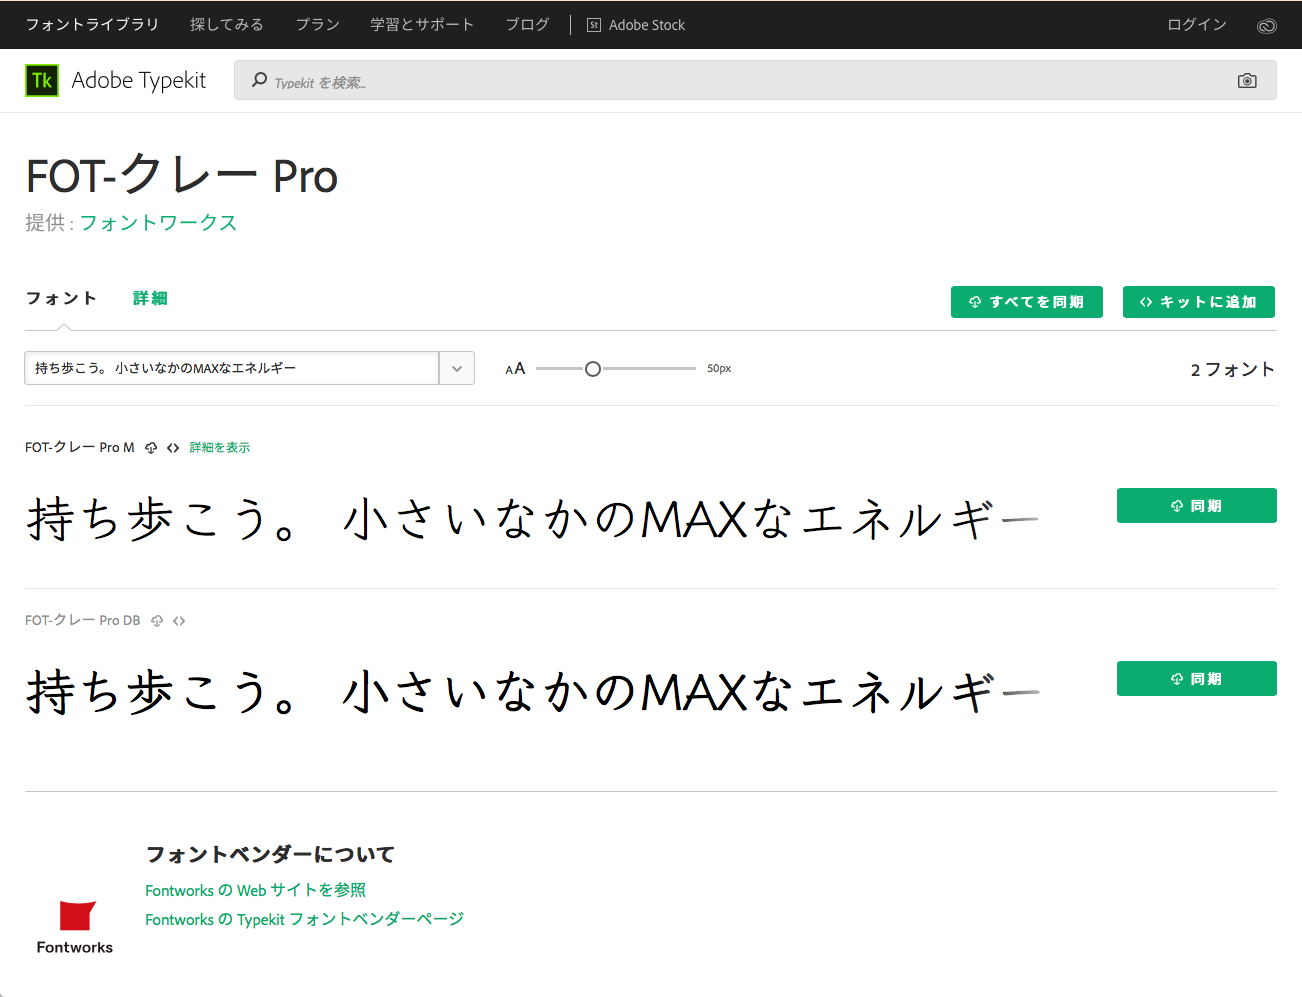Click web kit code icon beside Pro M
The height and width of the screenshot is (997, 1302).
click(173, 448)
